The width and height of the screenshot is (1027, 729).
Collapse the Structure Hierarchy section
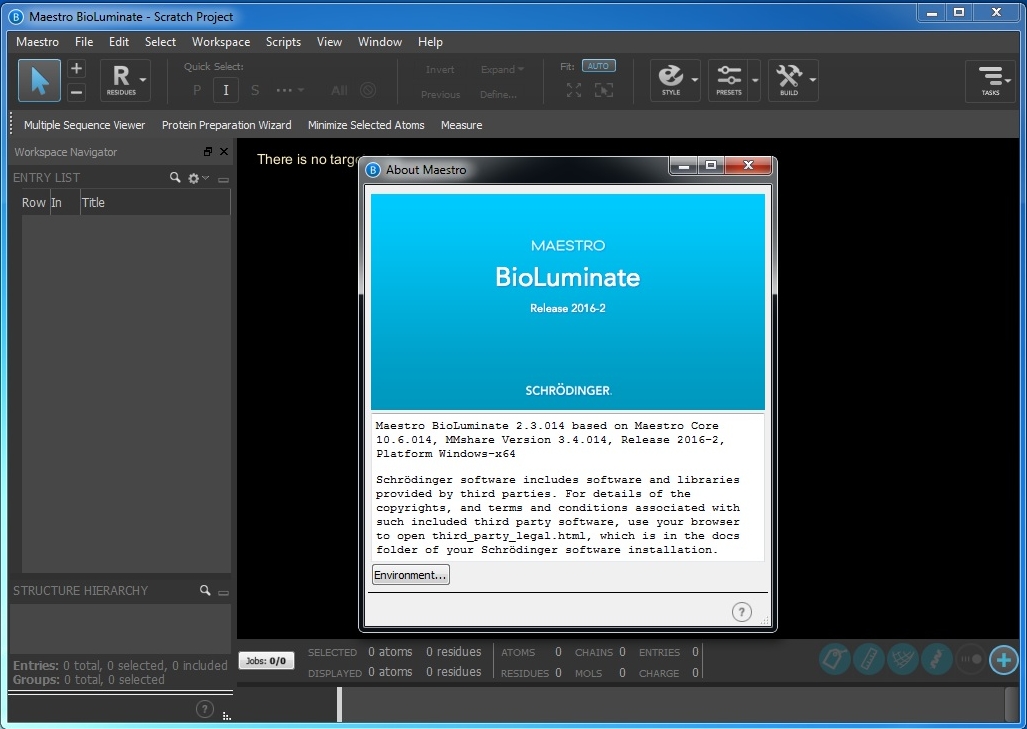(x=223, y=592)
